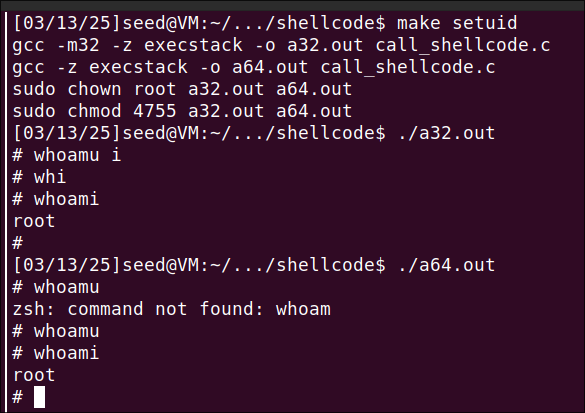585x413 pixels.
Task: Click the 'make setuid' command text
Action: pyautogui.click(x=457, y=23)
